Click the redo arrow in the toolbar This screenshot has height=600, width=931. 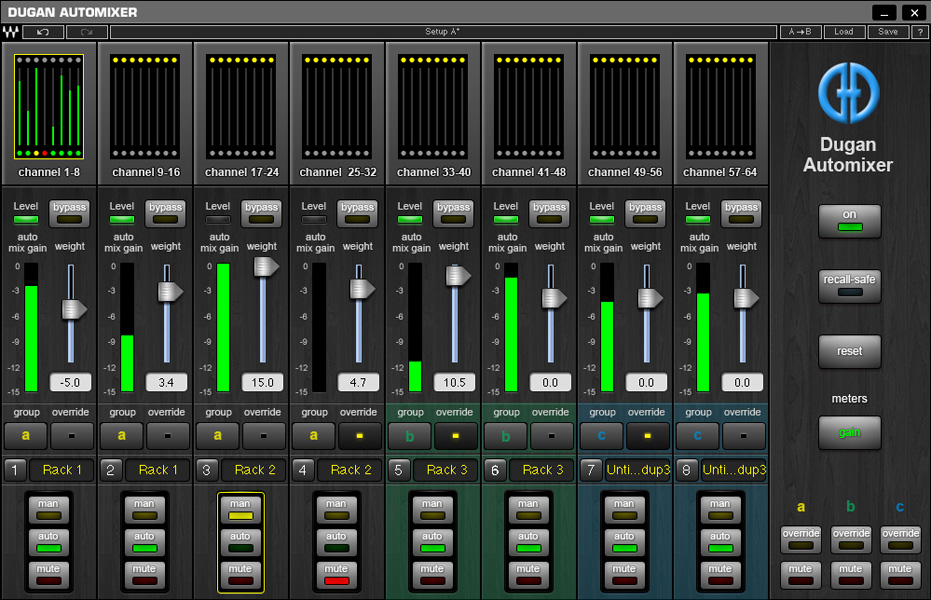(x=87, y=32)
